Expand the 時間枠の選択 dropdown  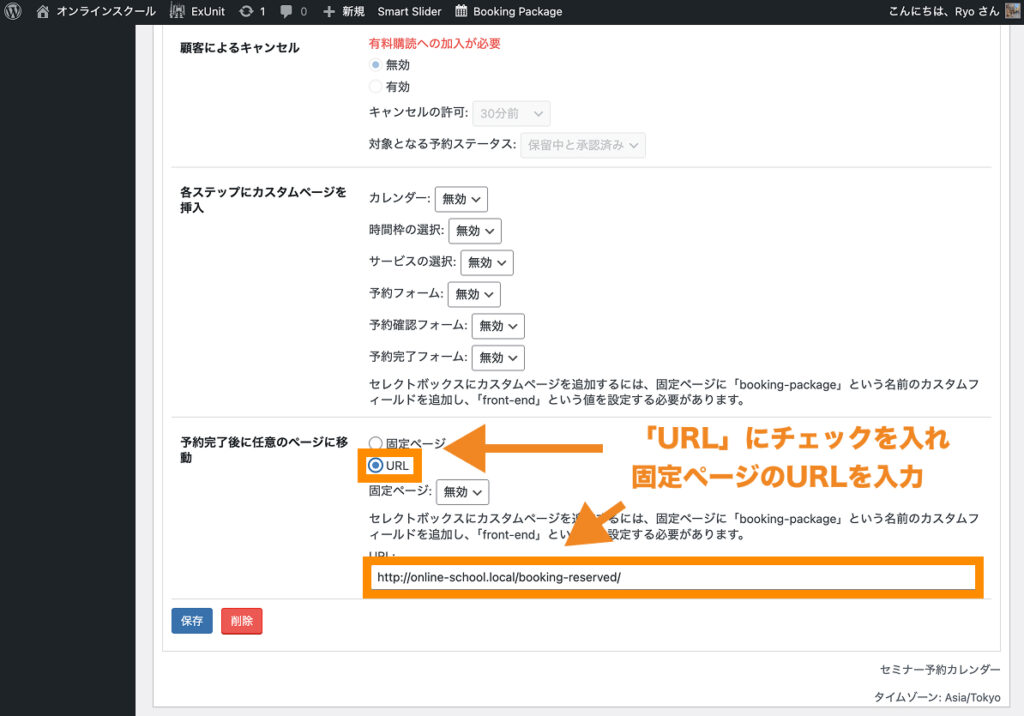474,231
